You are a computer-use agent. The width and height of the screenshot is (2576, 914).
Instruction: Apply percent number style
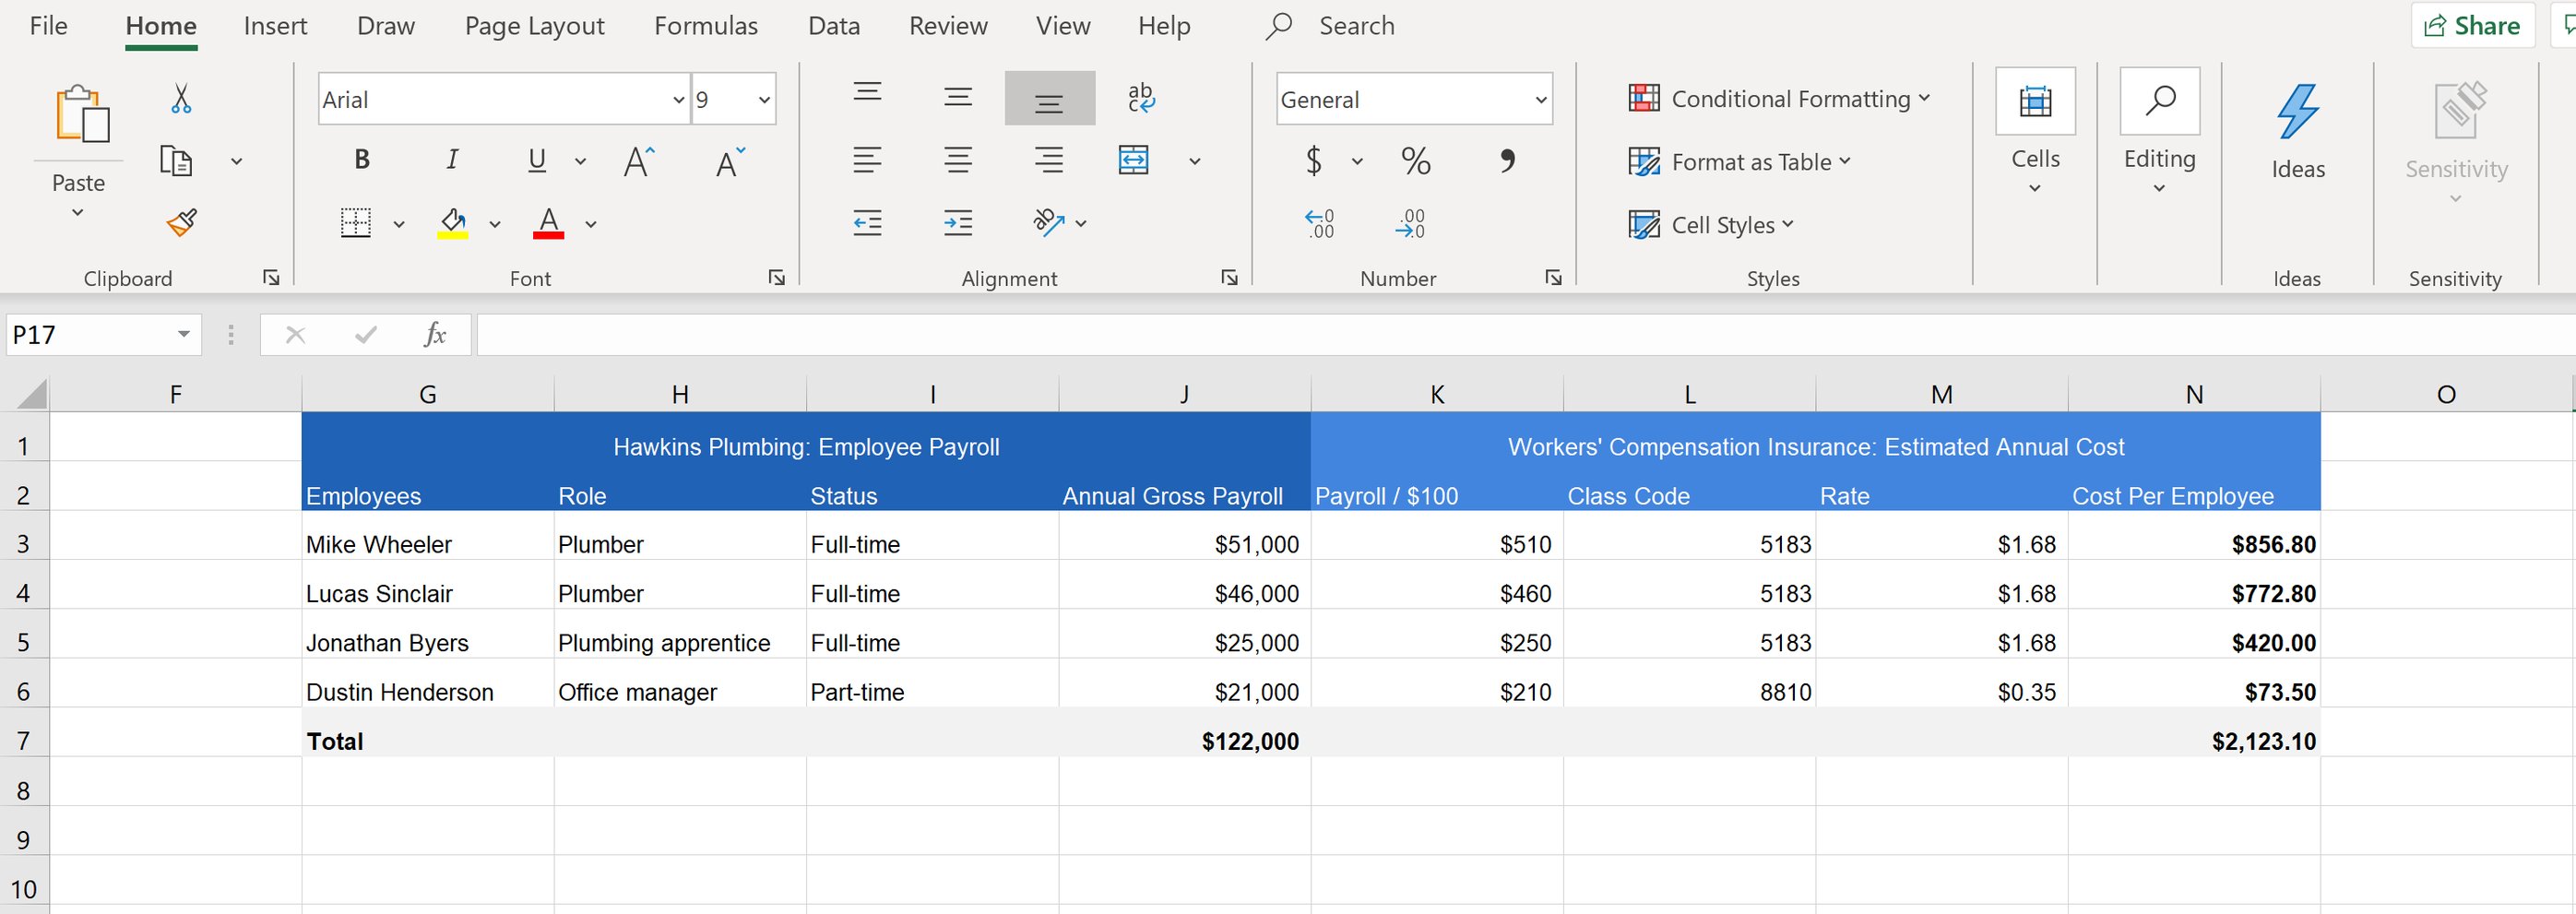point(1414,160)
